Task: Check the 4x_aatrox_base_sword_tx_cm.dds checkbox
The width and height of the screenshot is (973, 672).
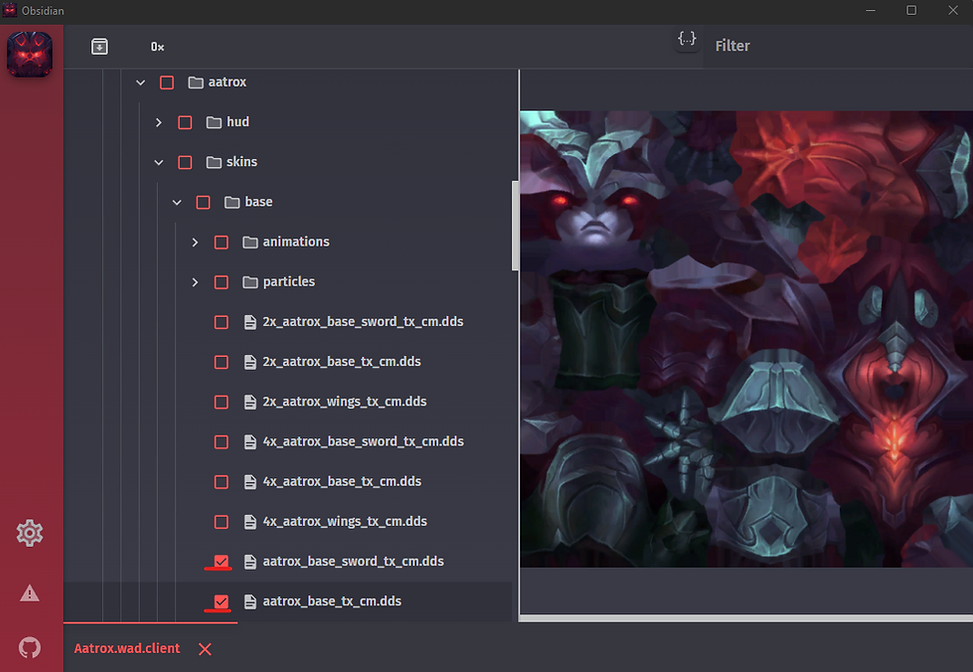Action: point(221,442)
